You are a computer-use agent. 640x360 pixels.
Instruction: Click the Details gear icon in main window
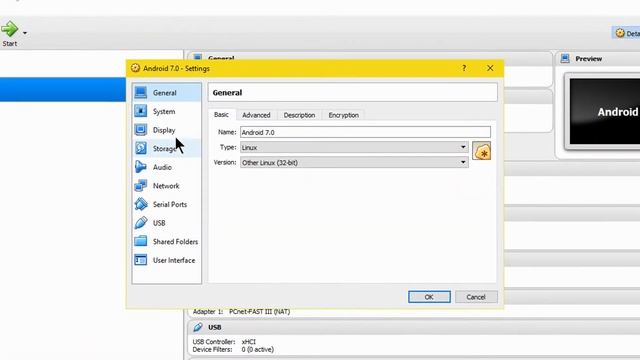(x=620, y=33)
